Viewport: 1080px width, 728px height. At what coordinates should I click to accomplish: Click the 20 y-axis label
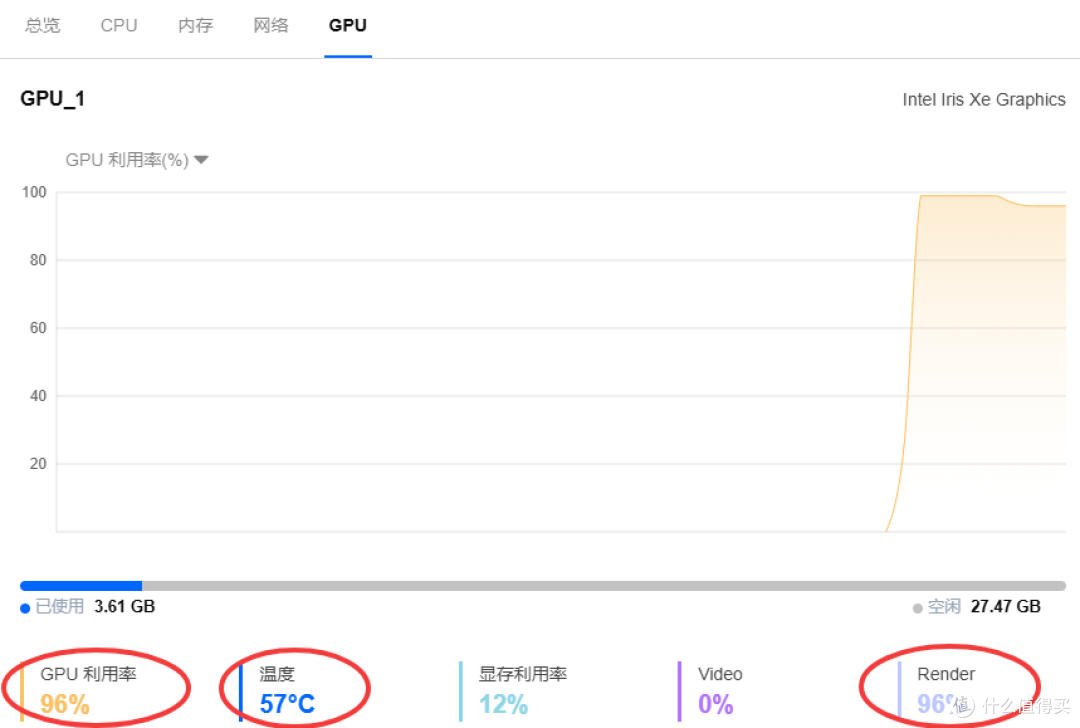pos(38,464)
